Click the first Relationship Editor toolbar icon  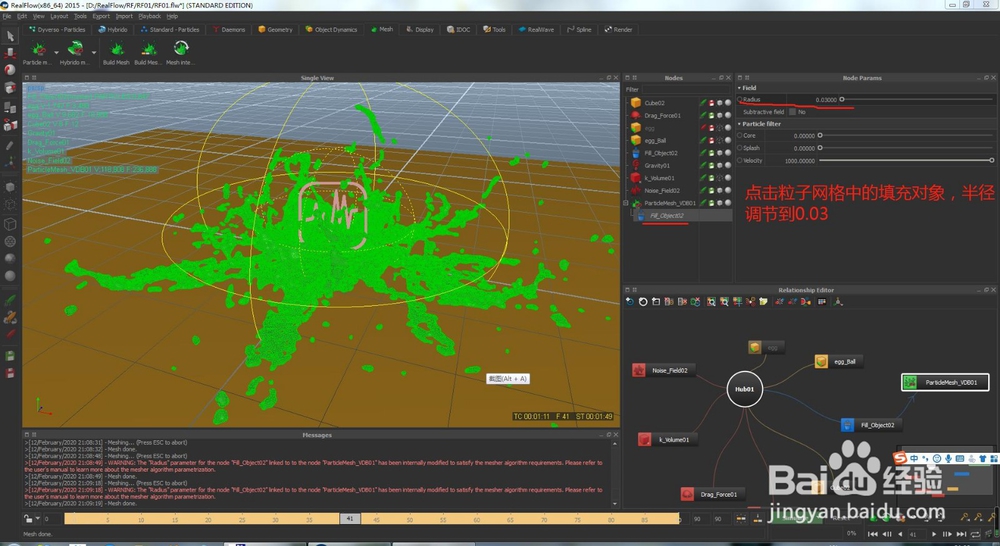[629, 302]
